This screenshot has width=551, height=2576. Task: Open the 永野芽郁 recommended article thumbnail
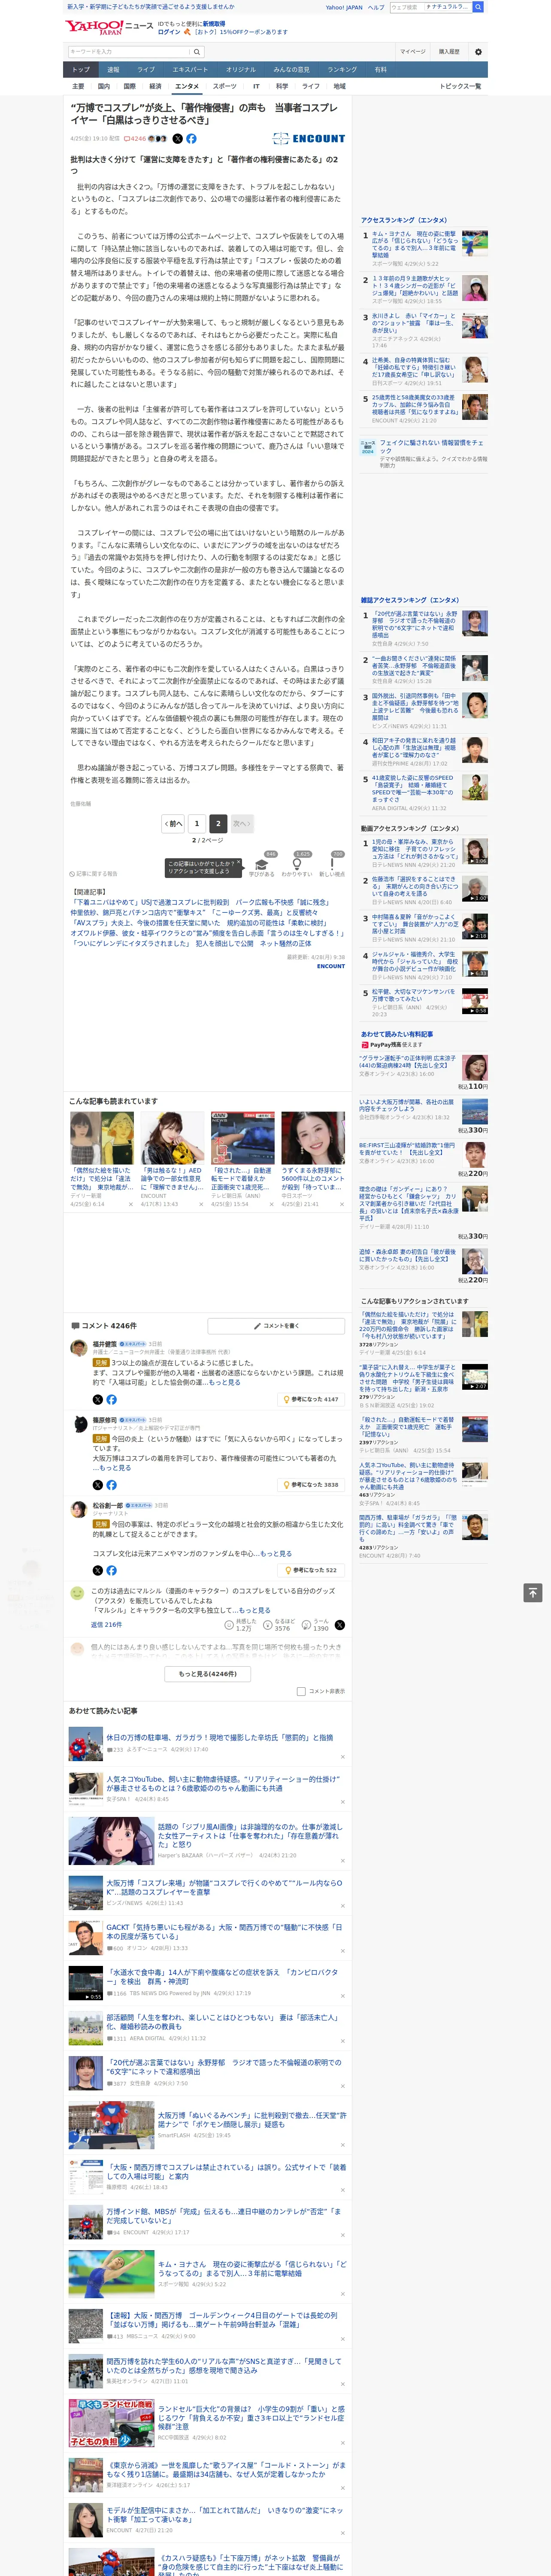click(x=313, y=1138)
